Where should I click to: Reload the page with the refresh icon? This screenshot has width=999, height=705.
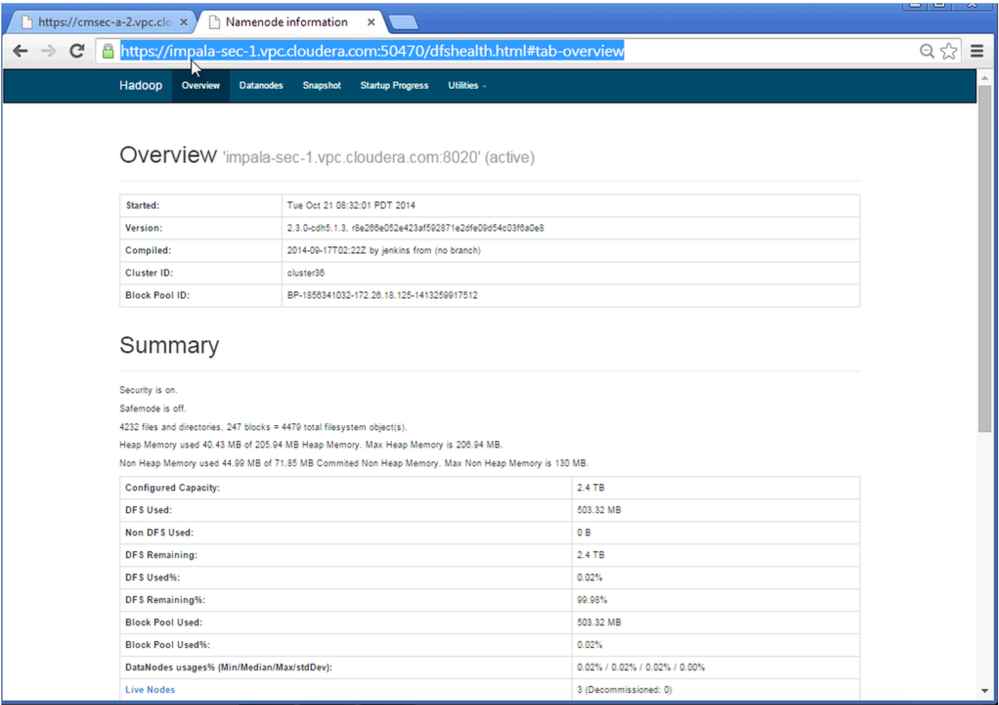(77, 51)
